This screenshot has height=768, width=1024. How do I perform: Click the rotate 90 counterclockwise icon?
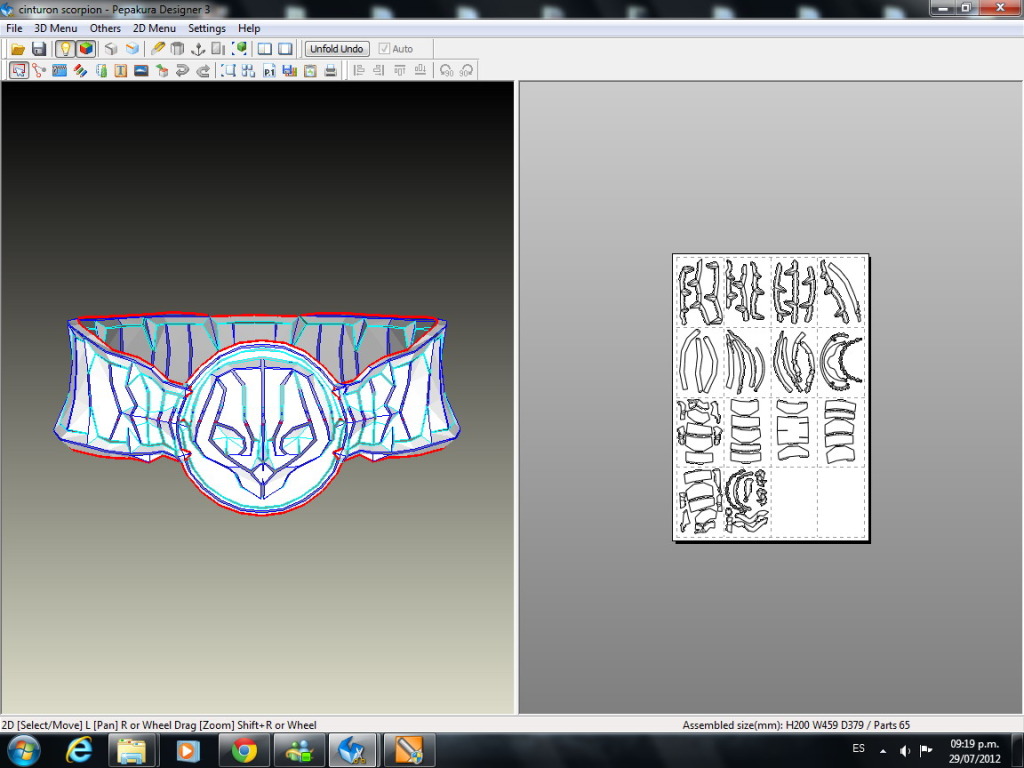446,71
